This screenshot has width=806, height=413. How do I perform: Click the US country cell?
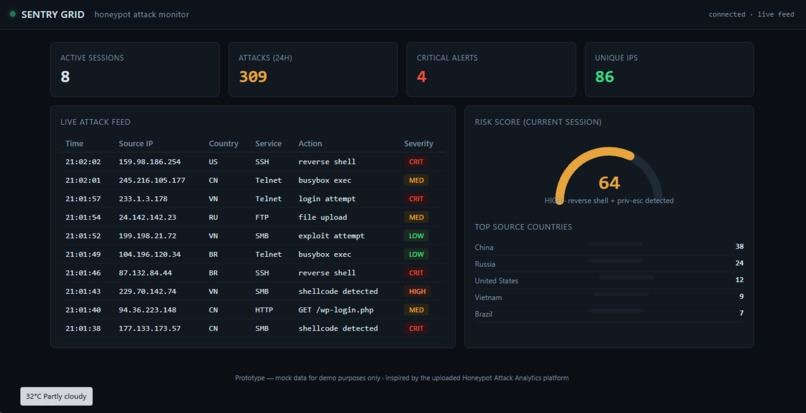click(213, 161)
